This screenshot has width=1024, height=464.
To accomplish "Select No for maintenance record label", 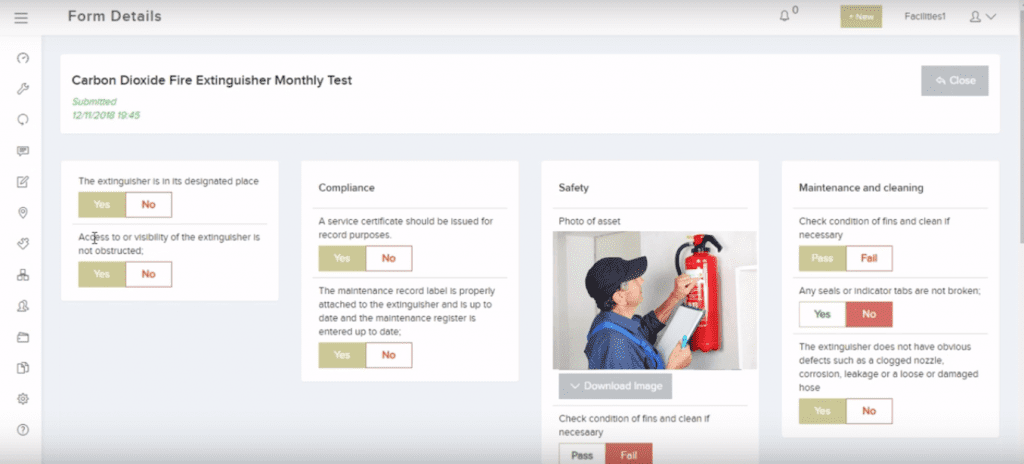I will [x=389, y=355].
